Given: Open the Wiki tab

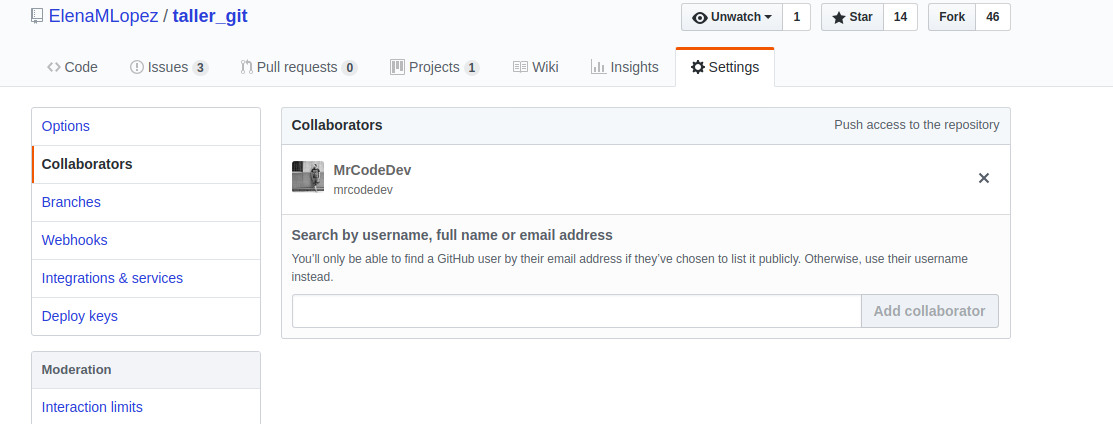Looking at the screenshot, I should [536, 67].
